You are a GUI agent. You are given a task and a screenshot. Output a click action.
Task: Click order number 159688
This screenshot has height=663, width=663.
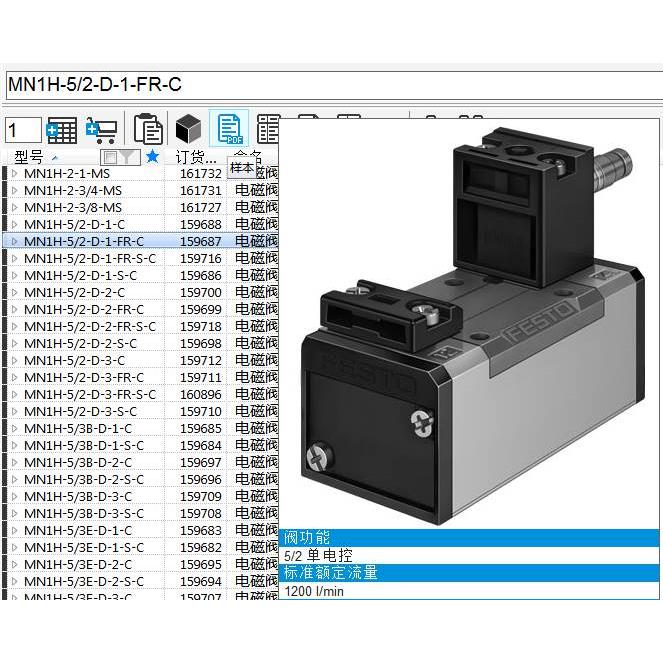click(201, 225)
